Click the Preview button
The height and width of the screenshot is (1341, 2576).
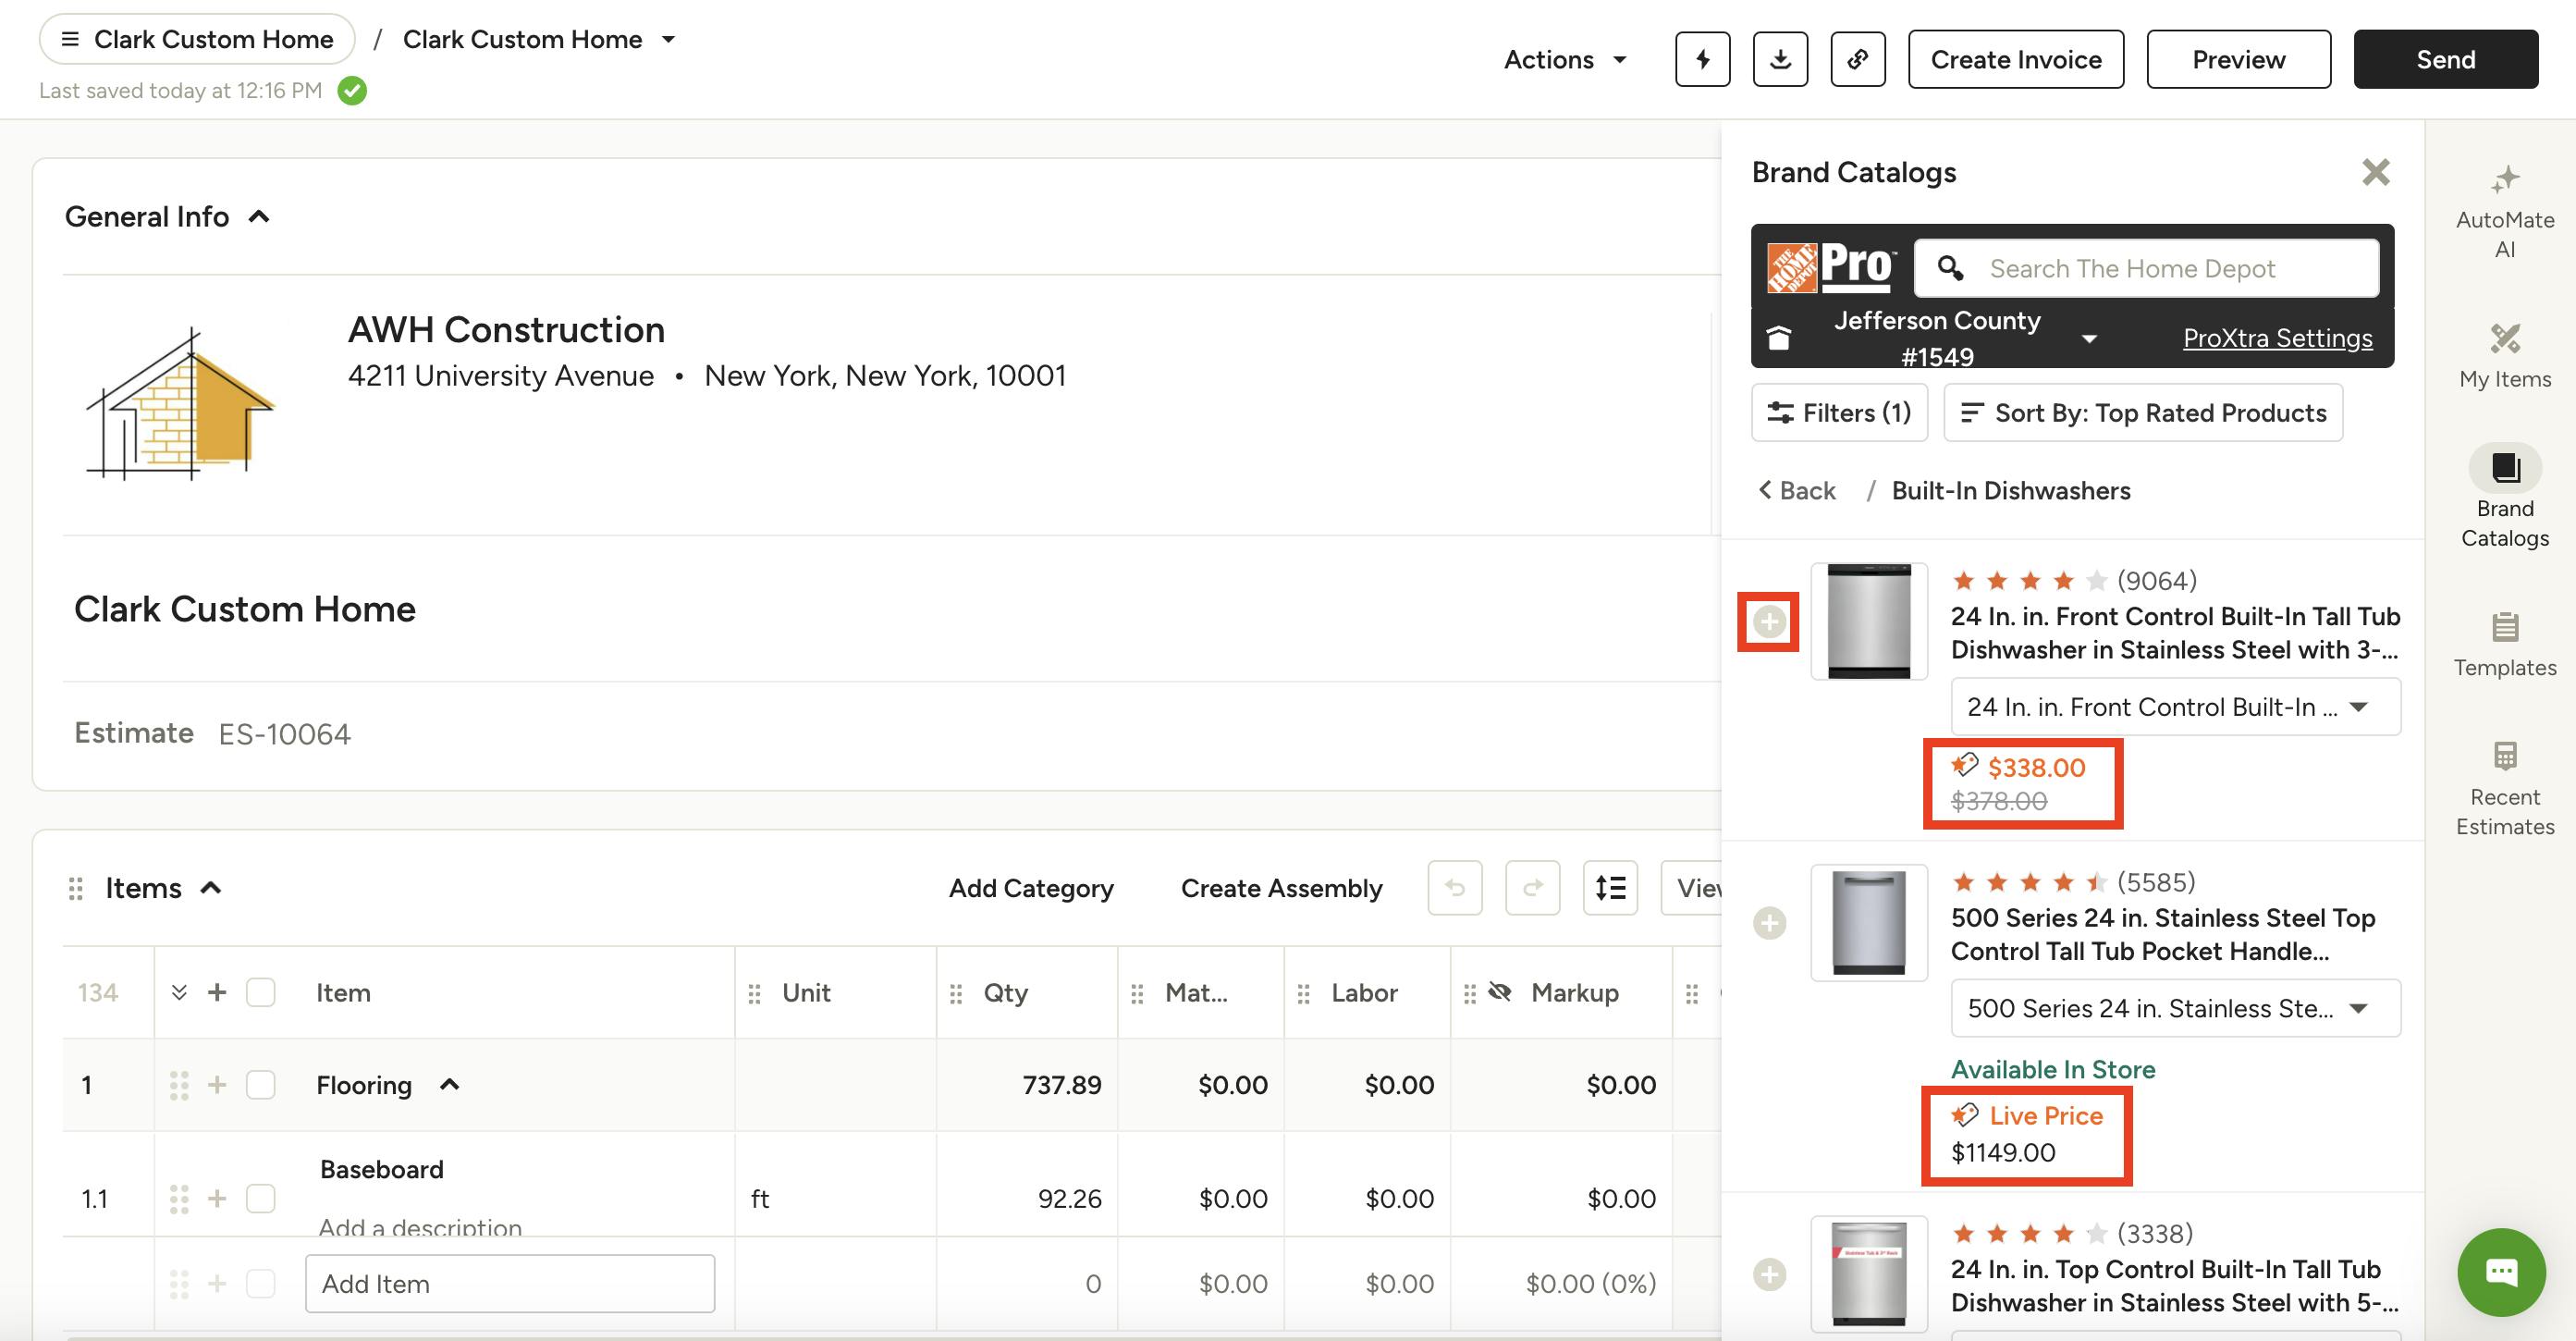click(x=2238, y=59)
